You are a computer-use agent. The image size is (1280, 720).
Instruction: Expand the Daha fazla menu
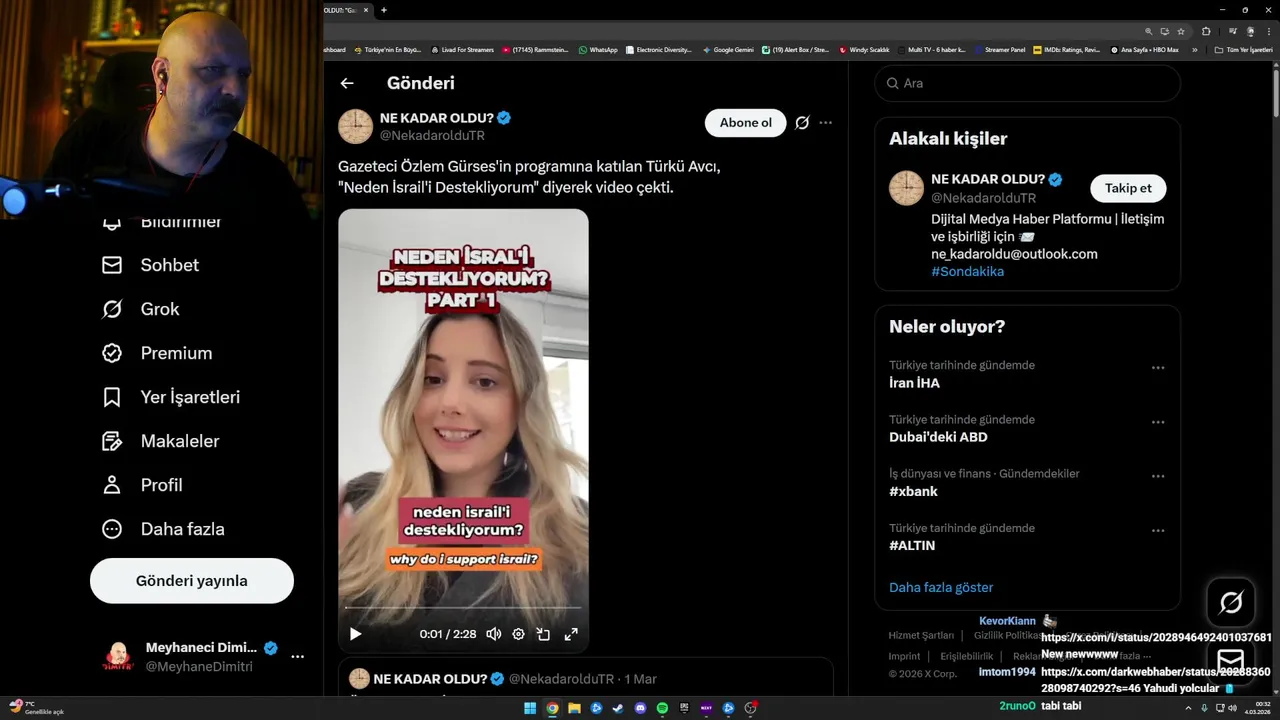pos(163,529)
